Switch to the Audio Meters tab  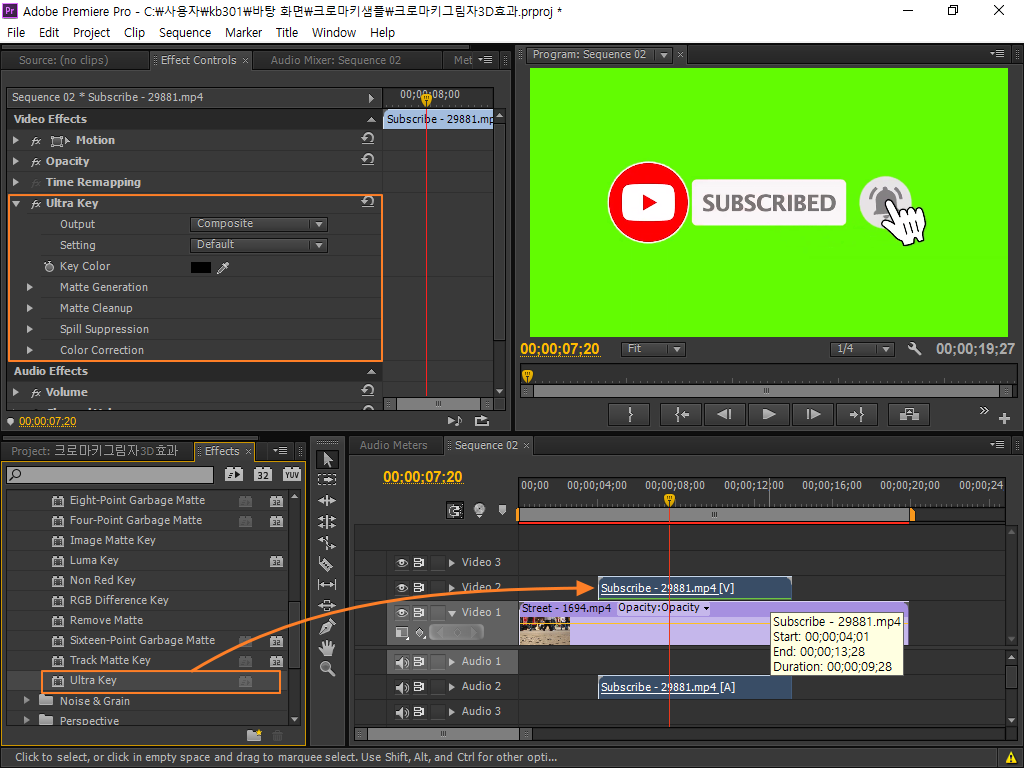click(394, 445)
